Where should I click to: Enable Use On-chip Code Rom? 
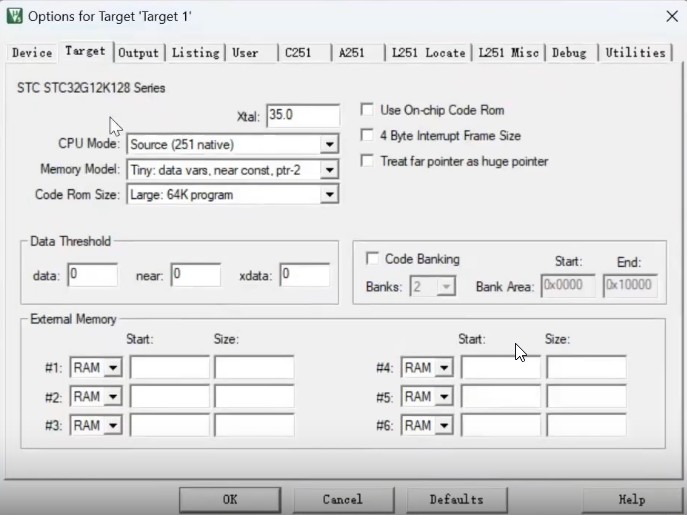(368, 110)
